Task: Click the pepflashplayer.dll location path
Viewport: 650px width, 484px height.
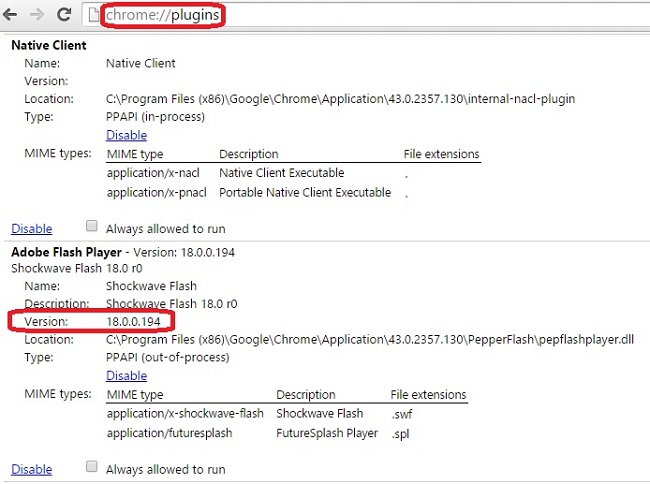Action: pyautogui.click(x=370, y=340)
